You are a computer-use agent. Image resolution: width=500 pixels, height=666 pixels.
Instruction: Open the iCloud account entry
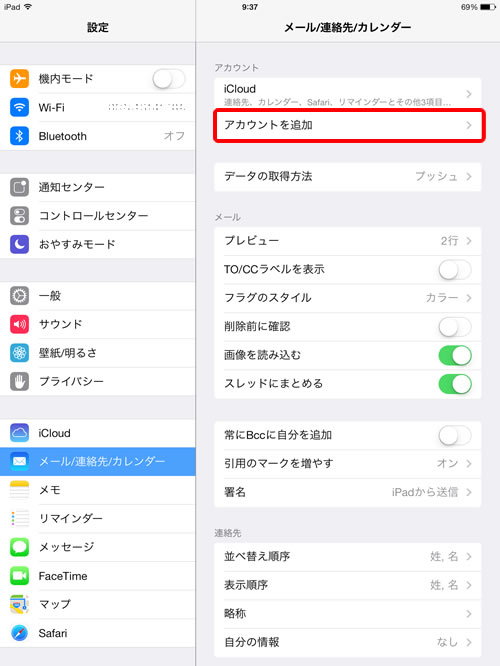348,93
